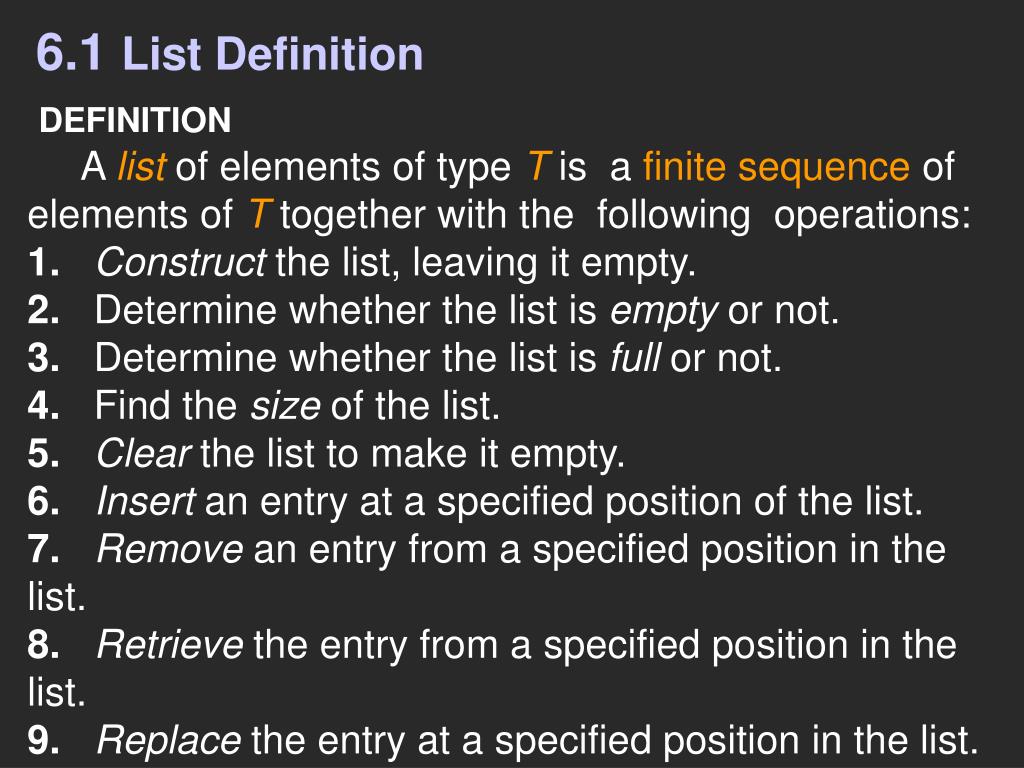The image size is (1024, 768).
Task: Click the italic word 'Construct'
Action: click(x=181, y=263)
